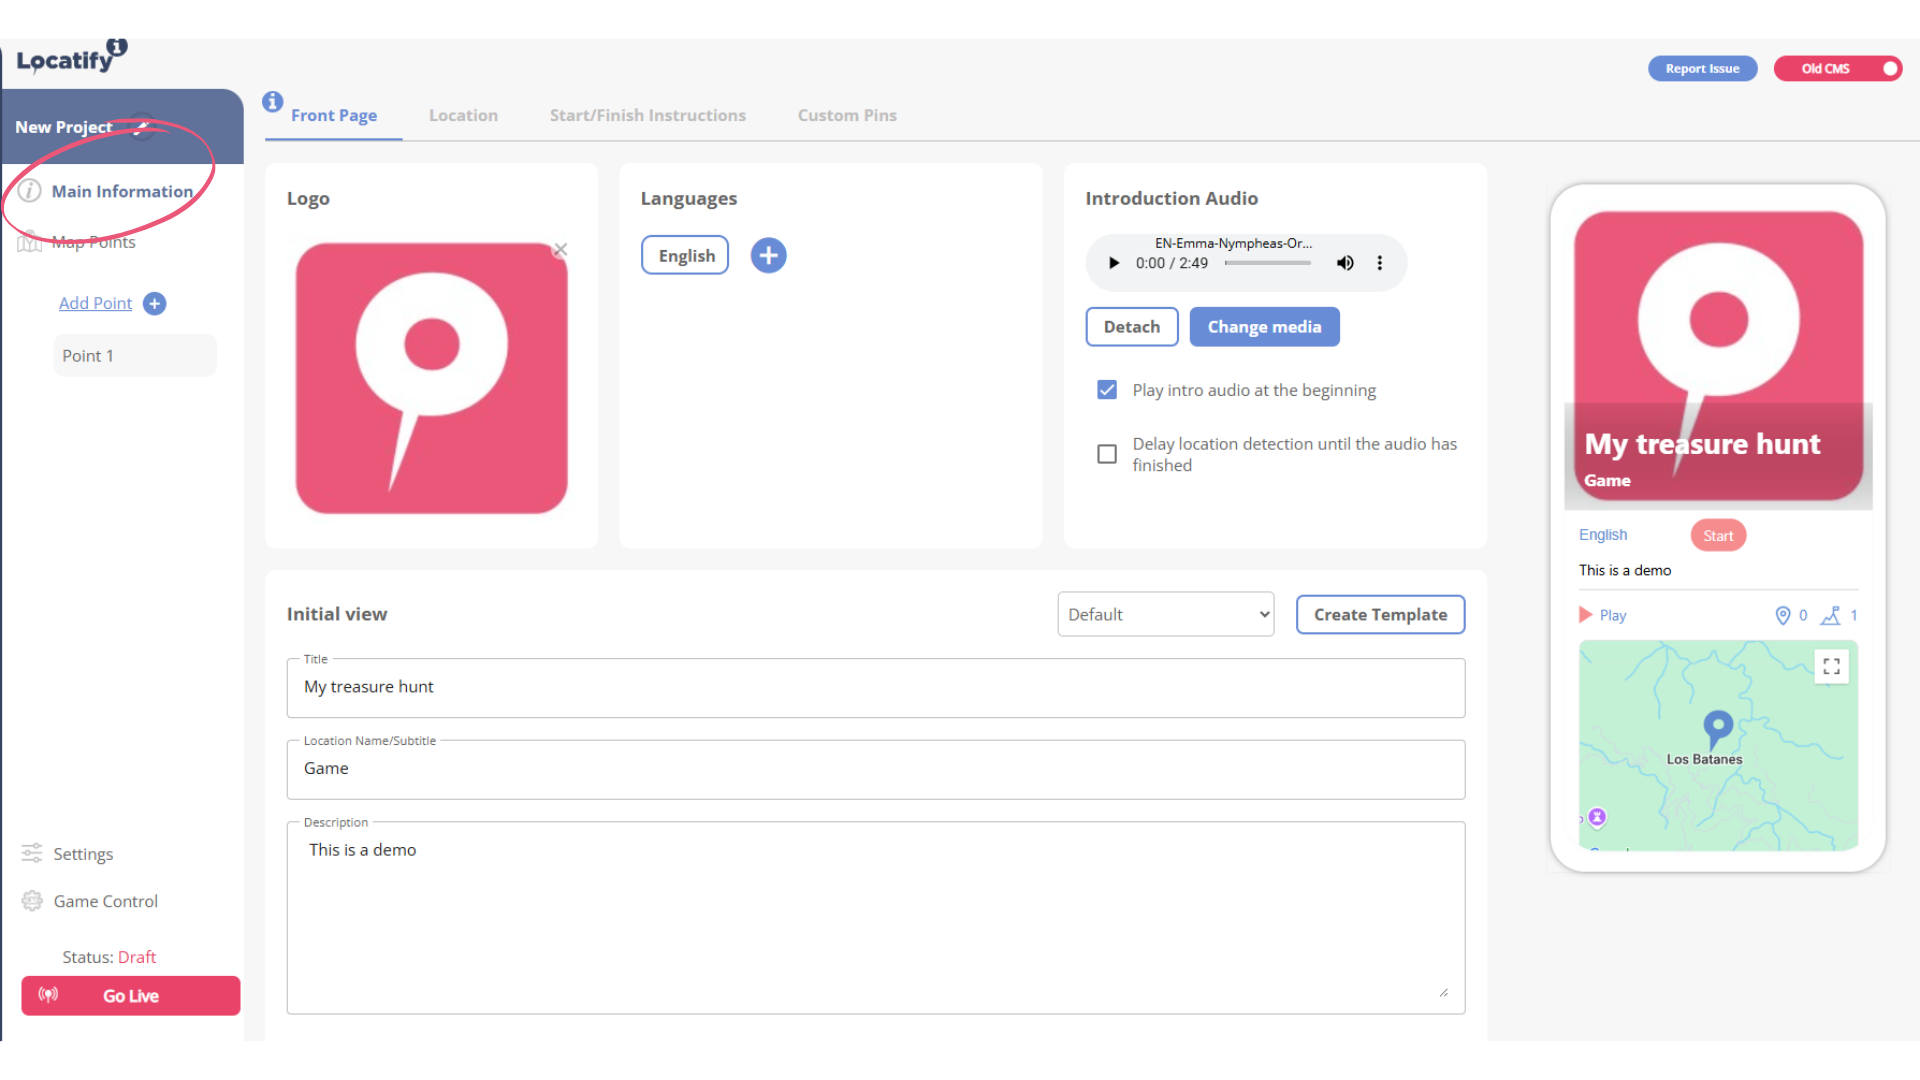Click the fullscreen icon on preview map

pos(1831,666)
